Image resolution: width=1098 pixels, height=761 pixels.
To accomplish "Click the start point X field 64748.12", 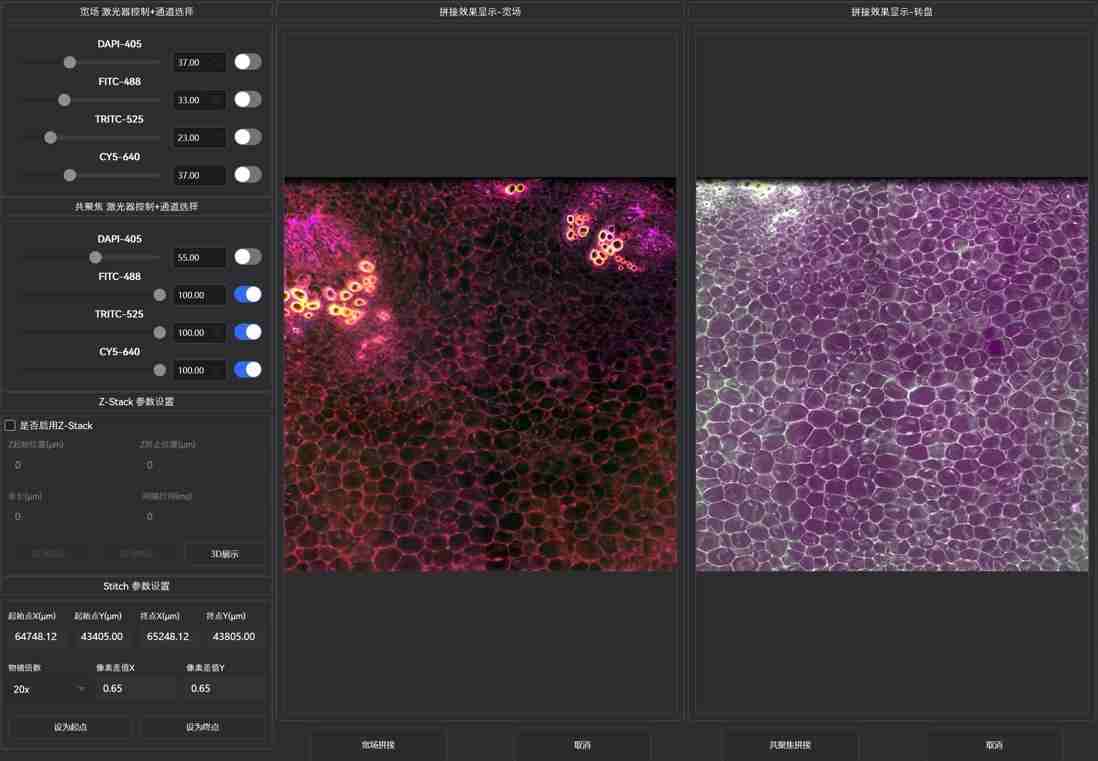I will point(37,637).
